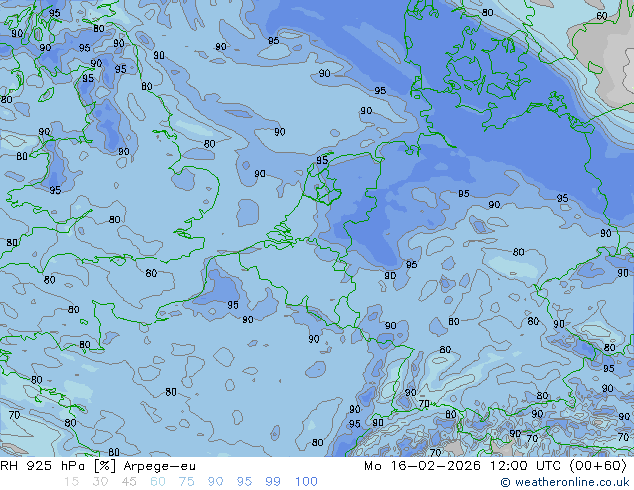Click the legend value 99
This screenshot has height=490, width=634.
pyautogui.click(x=273, y=482)
